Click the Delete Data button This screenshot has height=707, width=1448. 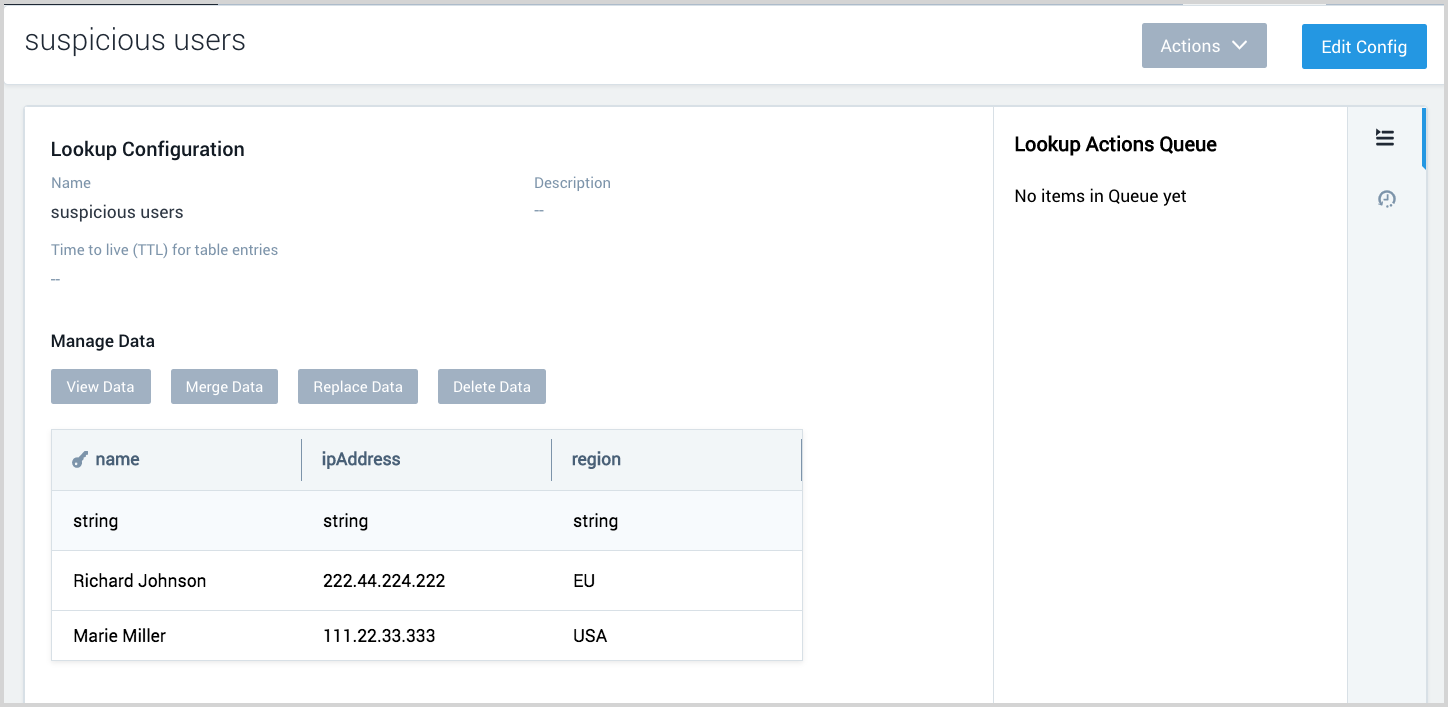[491, 386]
